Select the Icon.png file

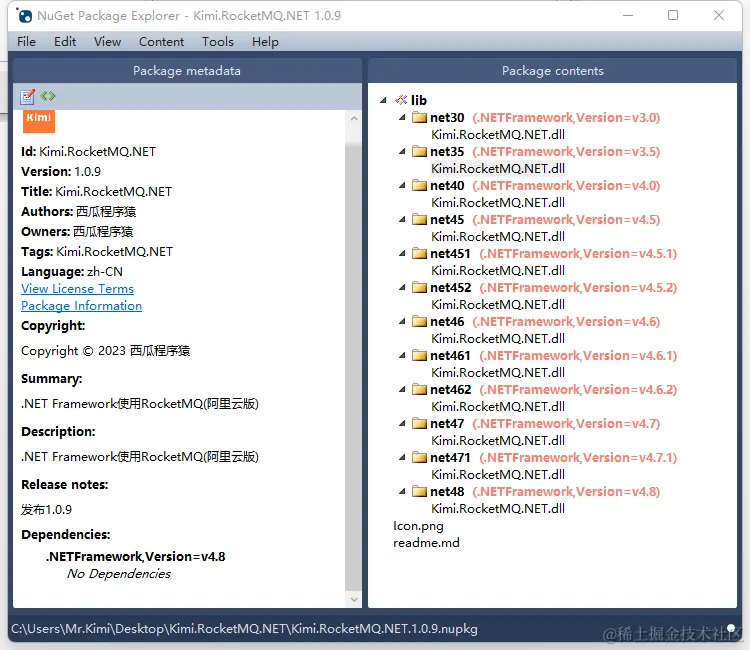tap(418, 526)
